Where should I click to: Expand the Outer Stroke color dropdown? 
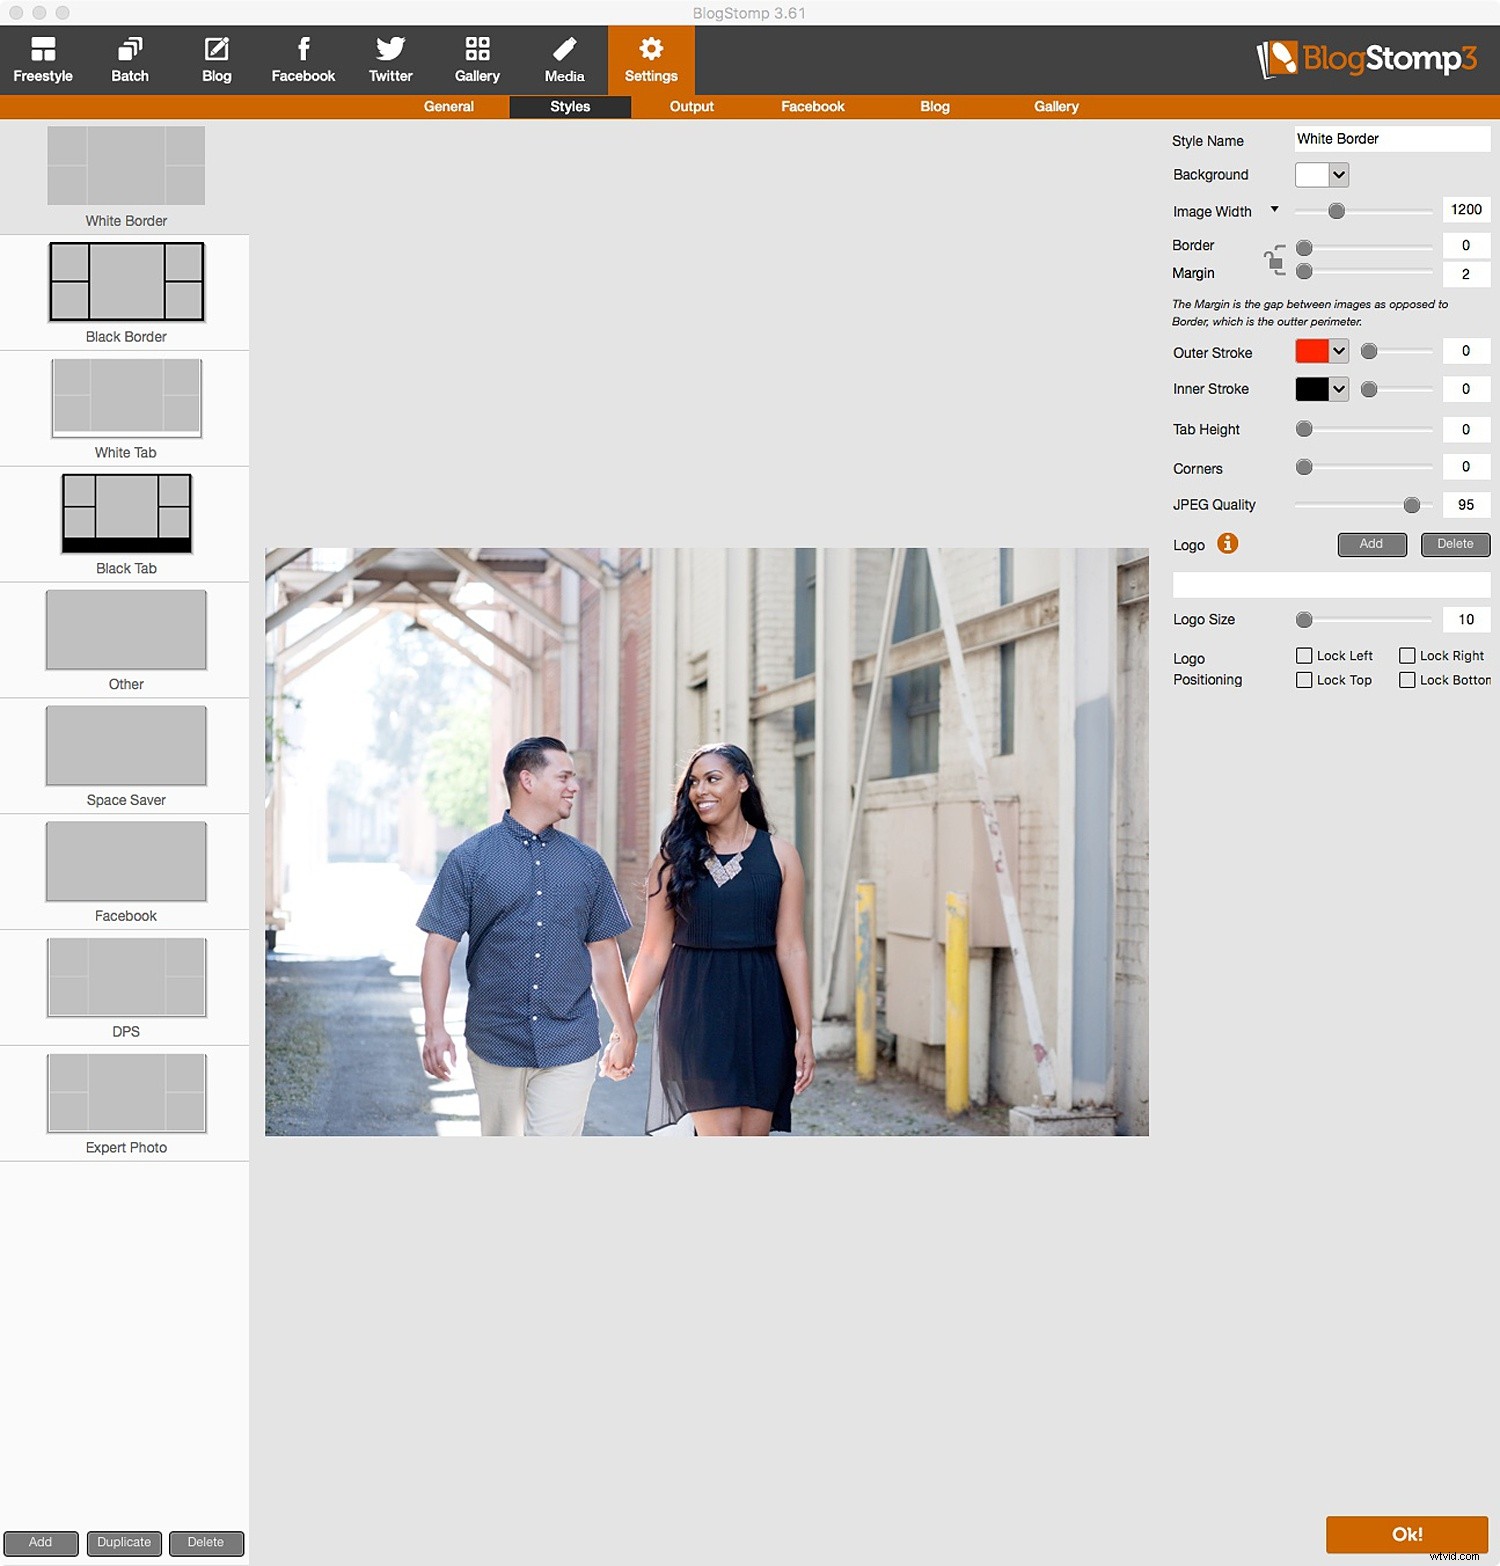click(1338, 351)
